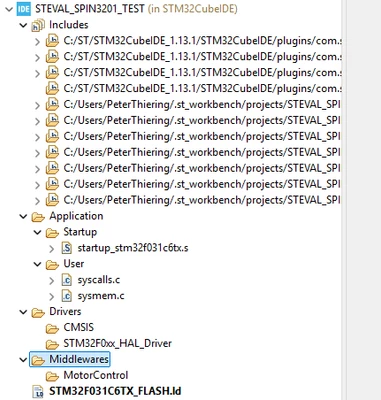Select the STM32F031C6TX_FLASH.ld file name

115,391
